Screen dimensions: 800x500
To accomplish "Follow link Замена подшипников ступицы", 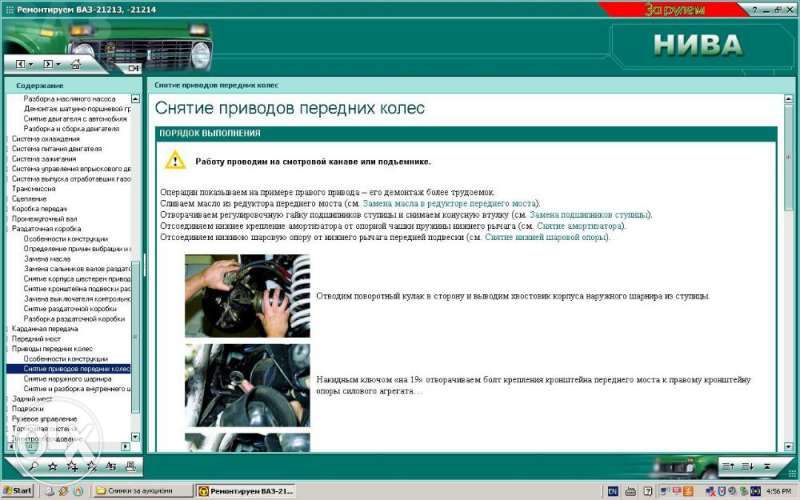I will [x=589, y=214].
